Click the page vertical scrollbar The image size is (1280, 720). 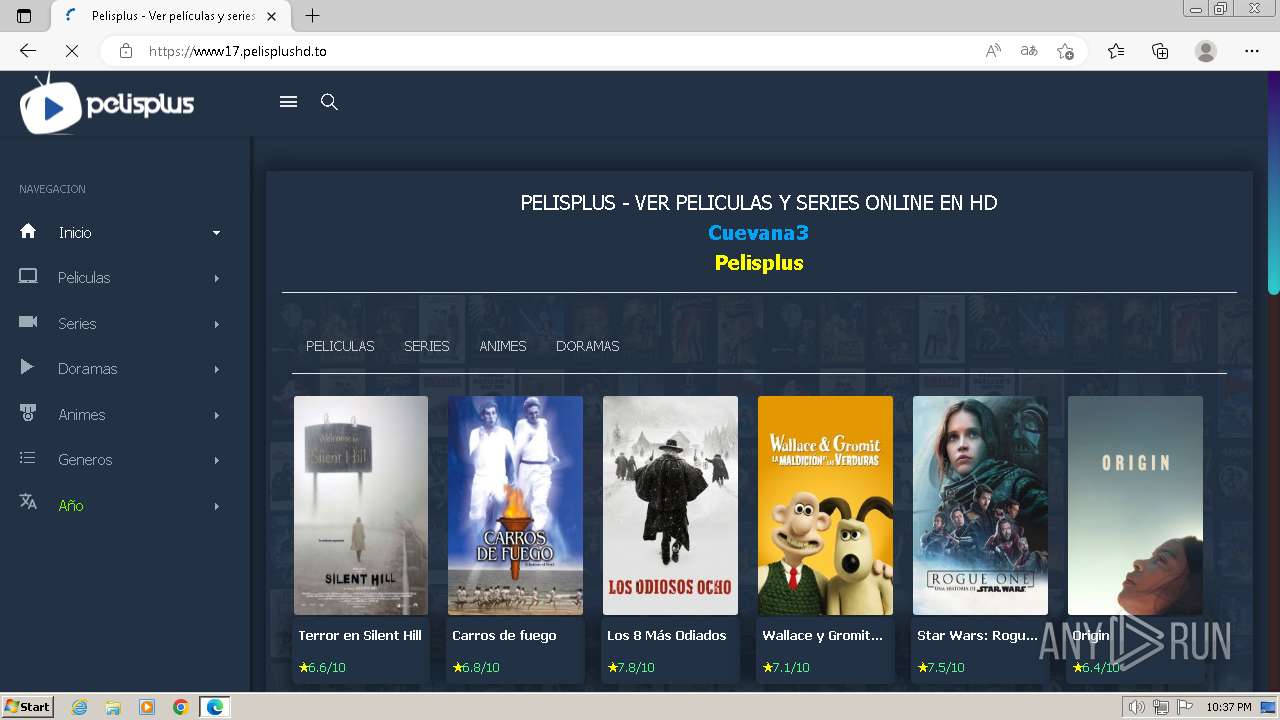pos(1273,184)
